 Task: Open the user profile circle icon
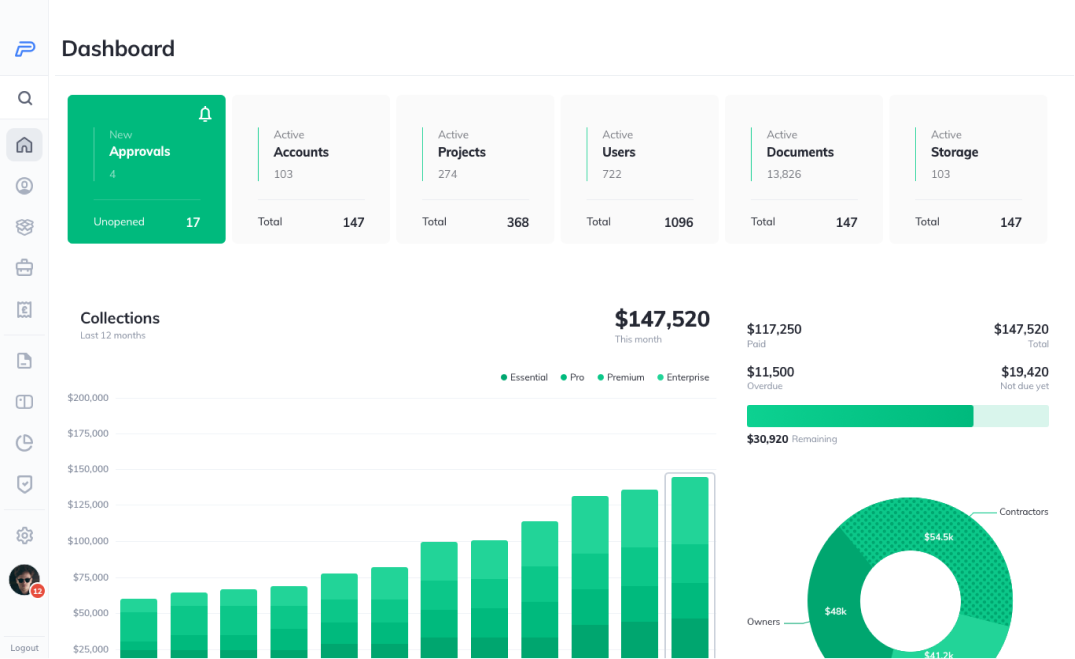click(x=25, y=186)
